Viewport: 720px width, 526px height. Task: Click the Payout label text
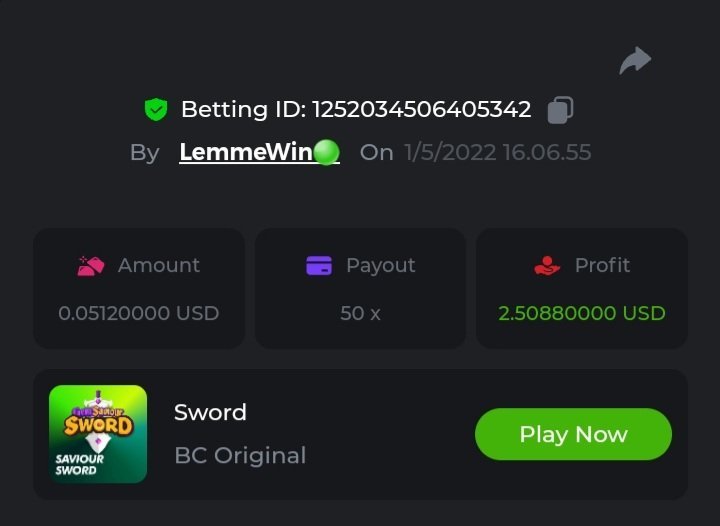(381, 266)
